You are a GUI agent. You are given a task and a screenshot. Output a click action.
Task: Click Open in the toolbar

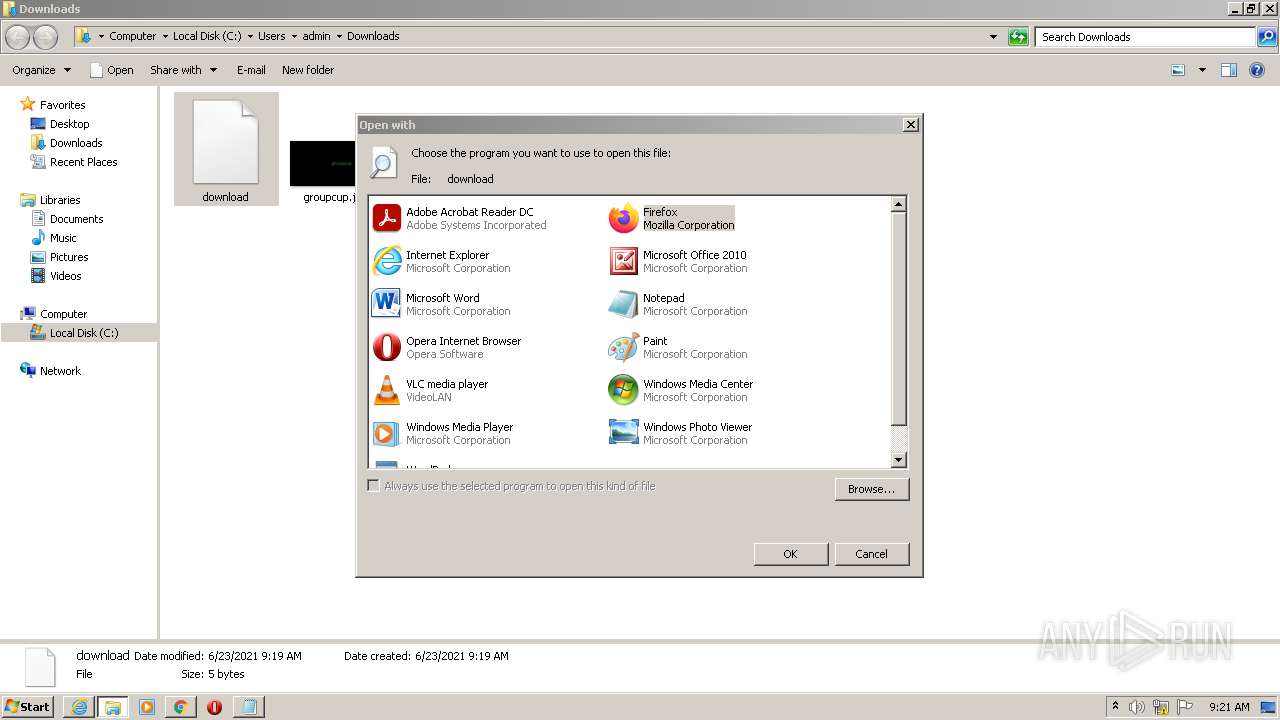click(x=111, y=70)
